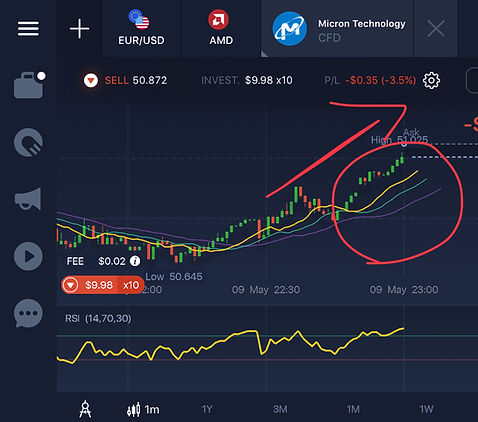Open the trading history magnet-shaped icon

28,142
